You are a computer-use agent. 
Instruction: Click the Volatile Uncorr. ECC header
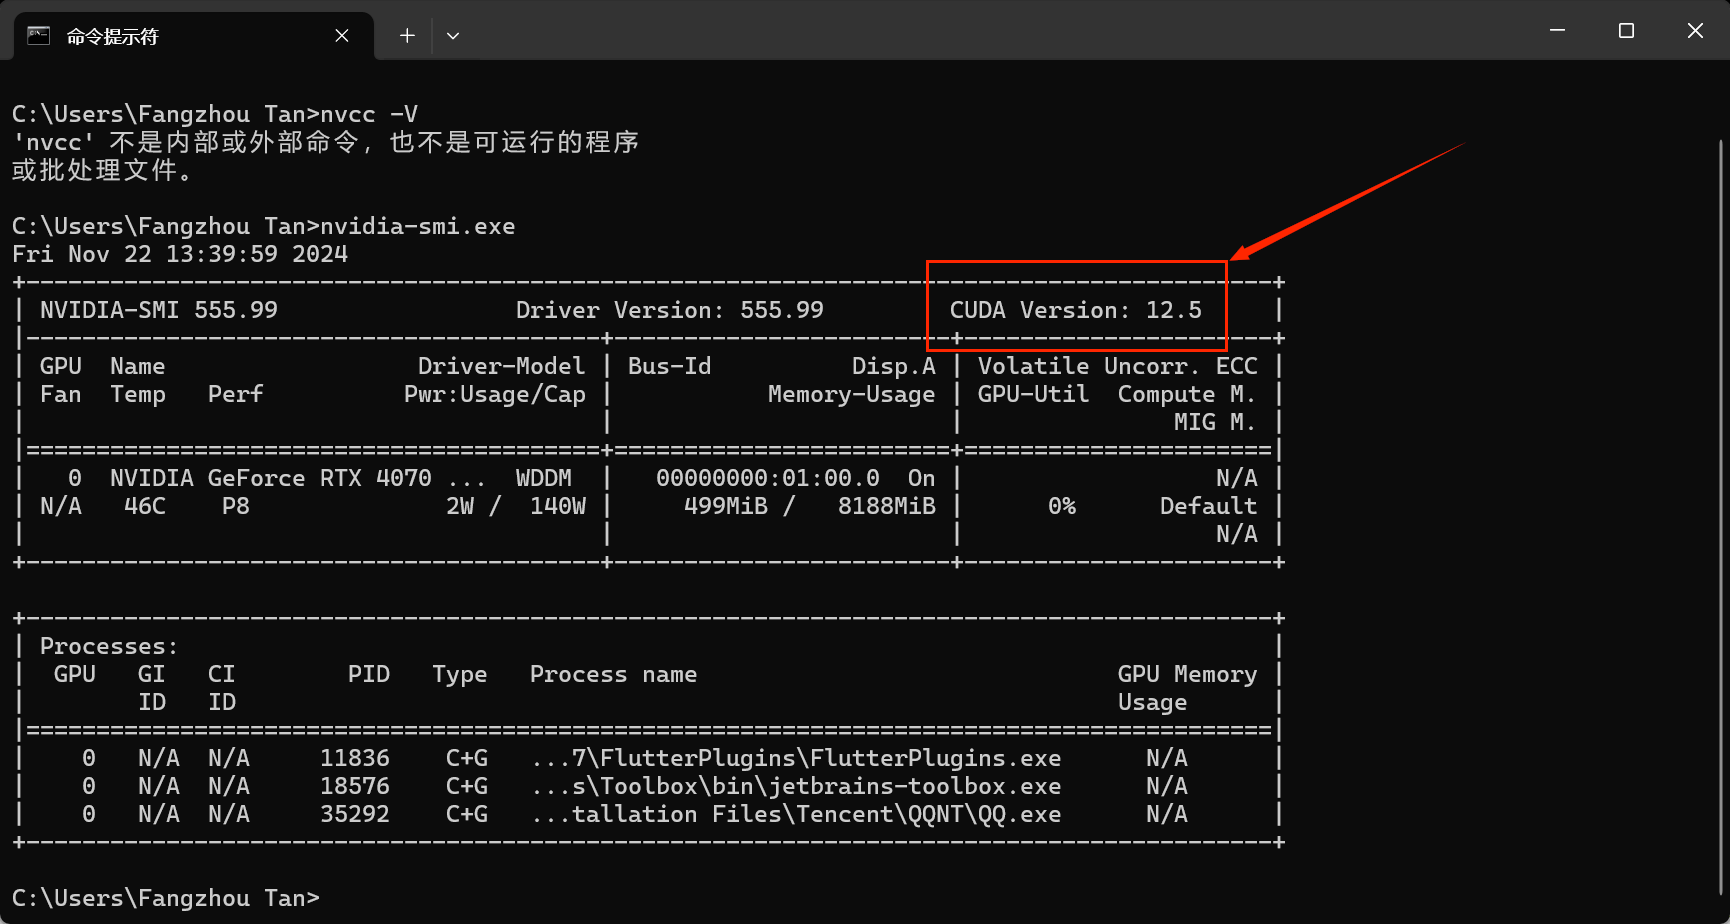point(1118,366)
